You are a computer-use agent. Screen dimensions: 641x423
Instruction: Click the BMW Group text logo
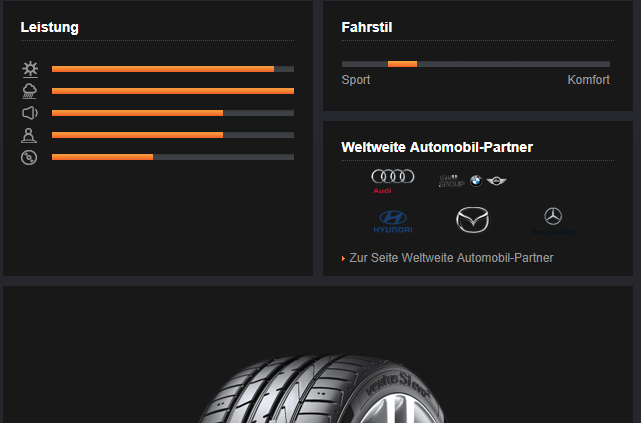(x=451, y=181)
